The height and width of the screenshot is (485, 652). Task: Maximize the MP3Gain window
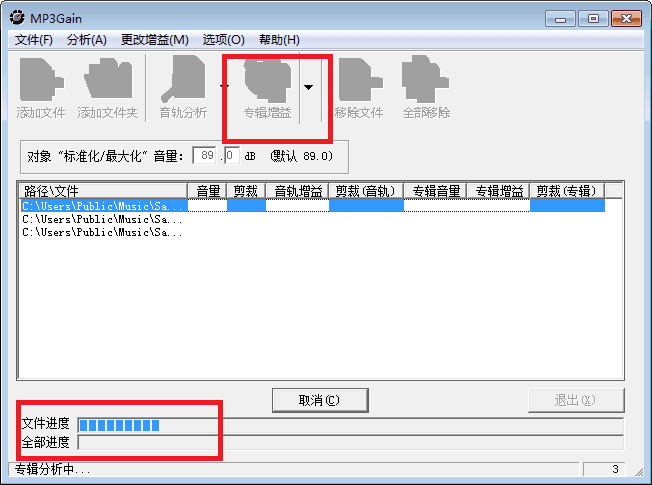[x=593, y=19]
